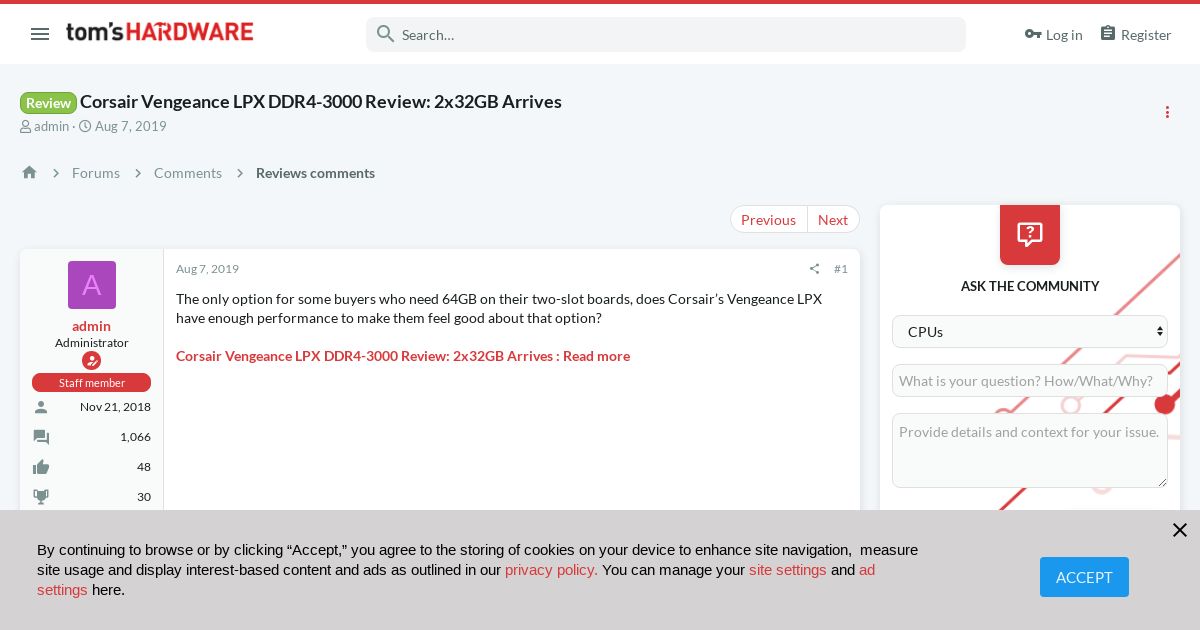1200x630 pixels.
Task: Open the Corsair Vengeance LPX Read more link
Action: [403, 356]
